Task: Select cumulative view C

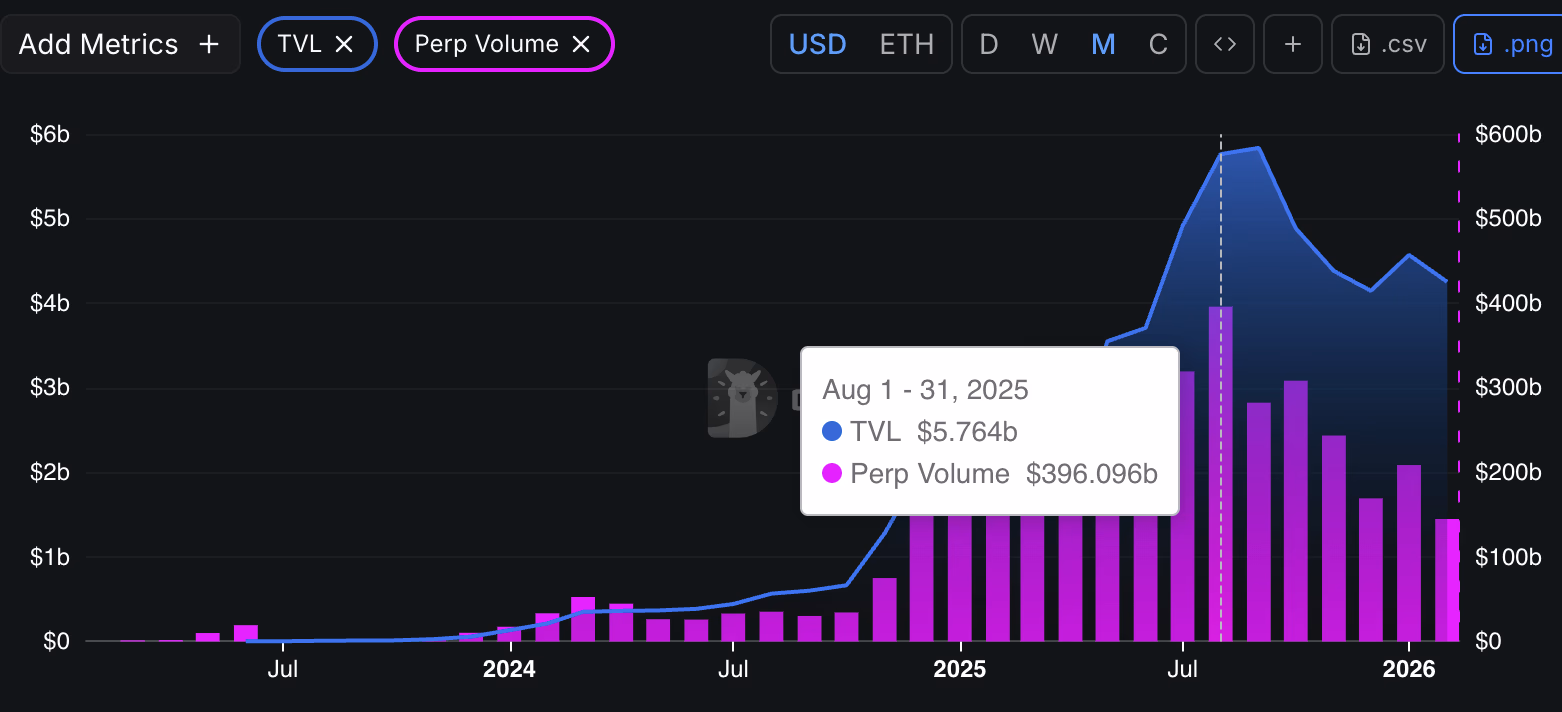Action: (1158, 44)
